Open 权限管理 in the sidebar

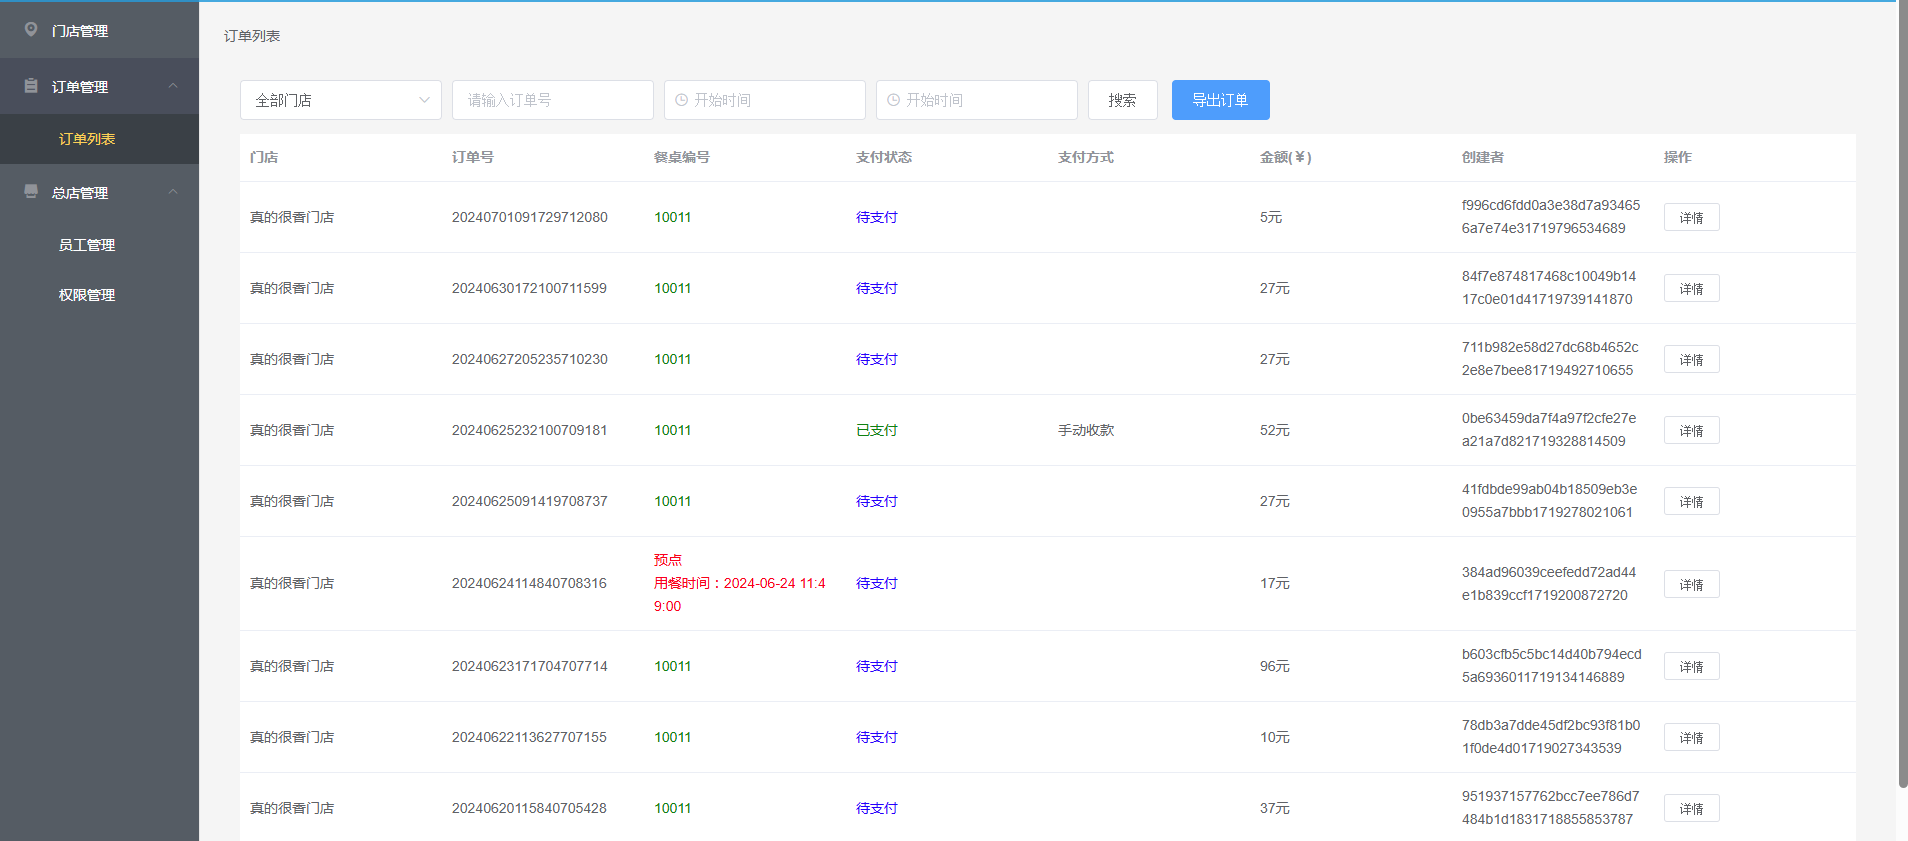[x=87, y=295]
